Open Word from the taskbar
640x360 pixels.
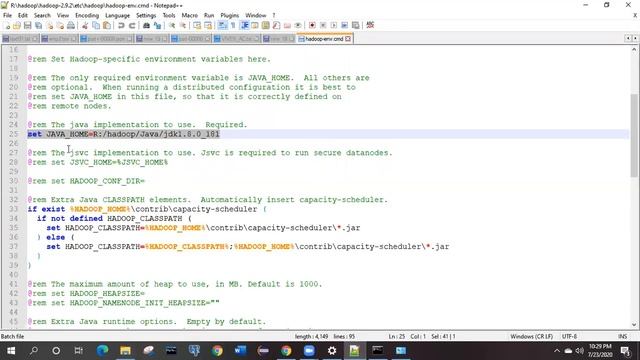point(240,351)
